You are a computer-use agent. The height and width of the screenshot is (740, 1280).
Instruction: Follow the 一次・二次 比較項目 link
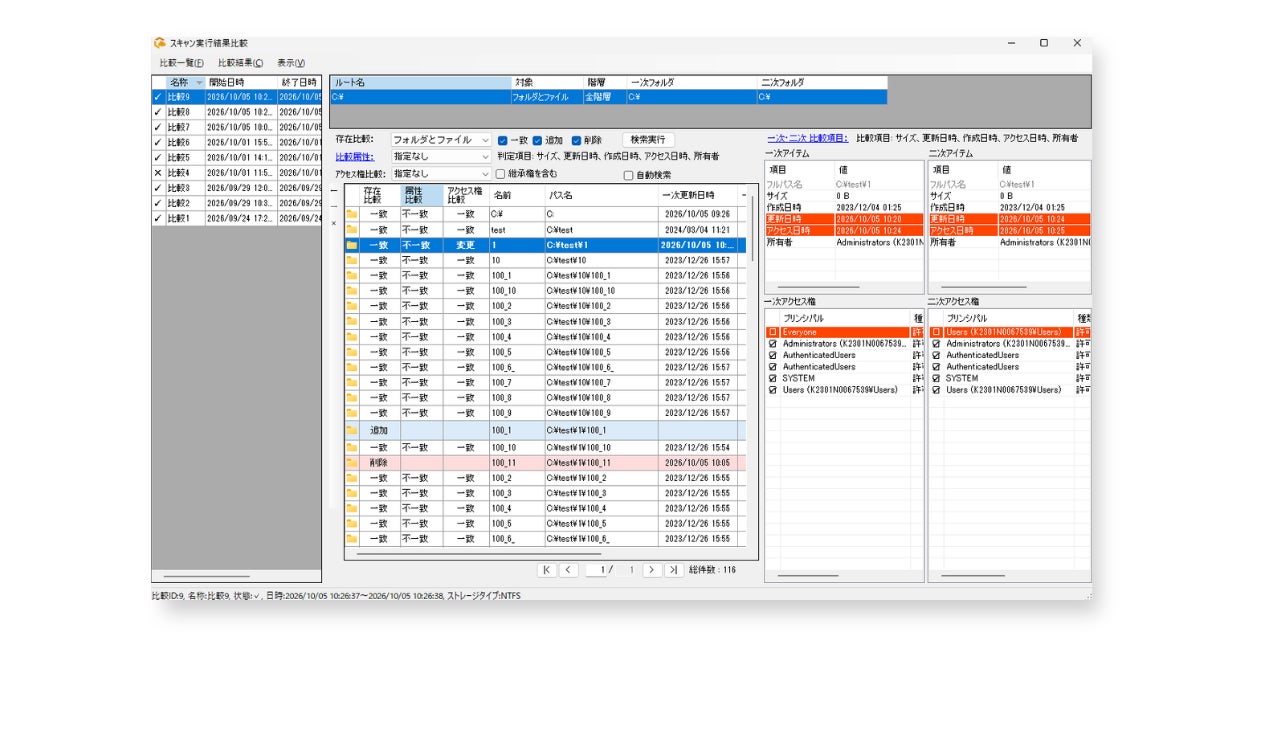tap(808, 138)
